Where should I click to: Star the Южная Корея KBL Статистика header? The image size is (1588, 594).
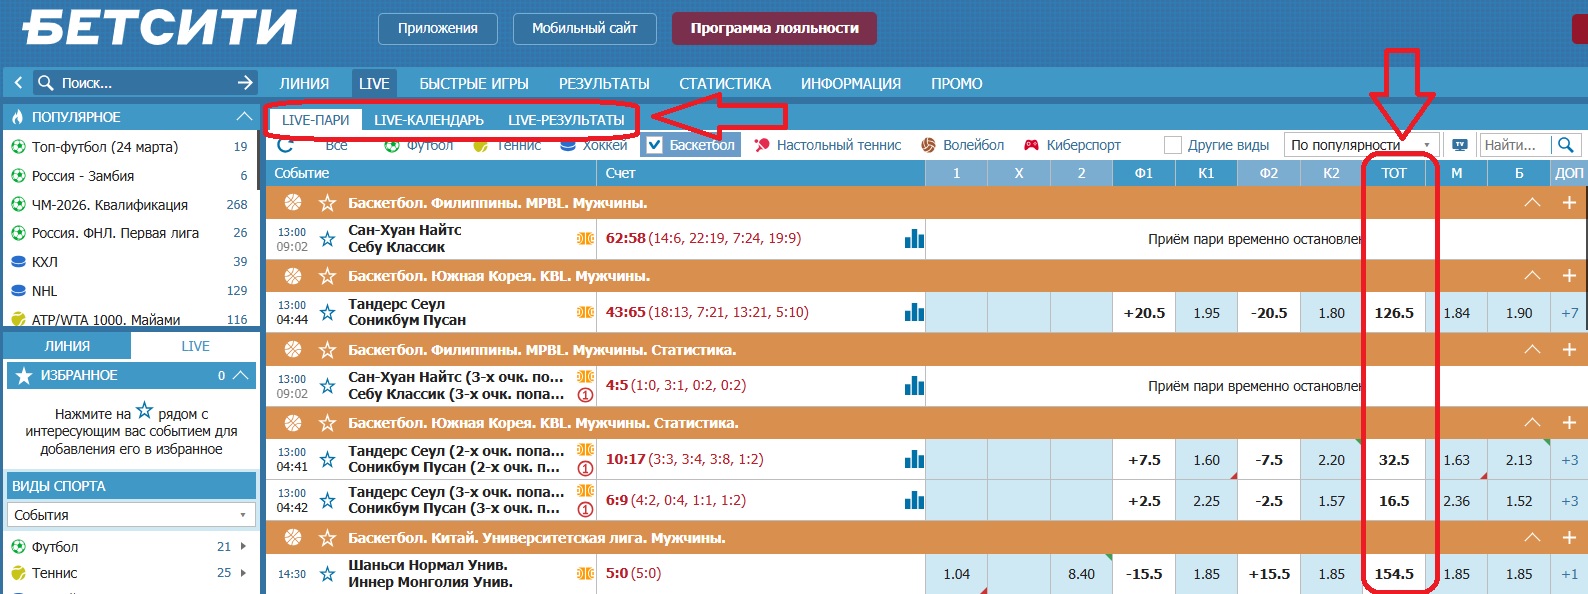(327, 423)
